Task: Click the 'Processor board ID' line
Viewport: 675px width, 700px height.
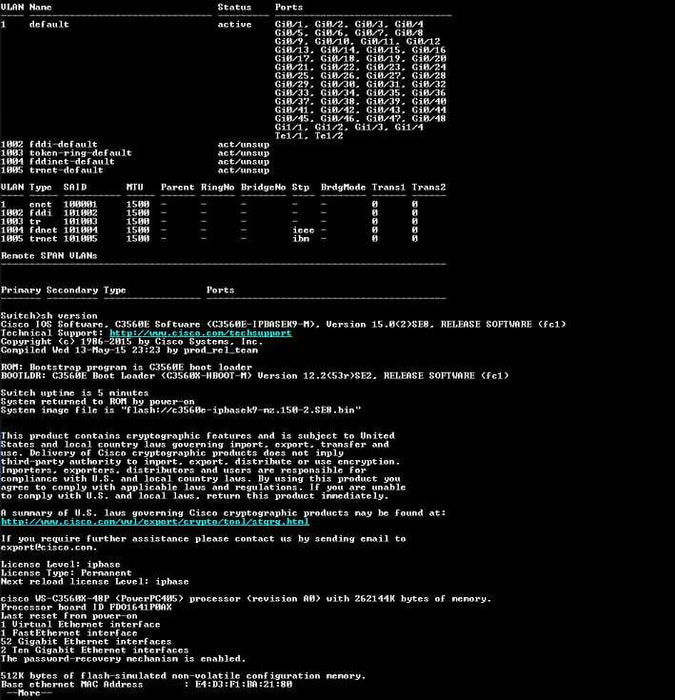Action: (86, 607)
